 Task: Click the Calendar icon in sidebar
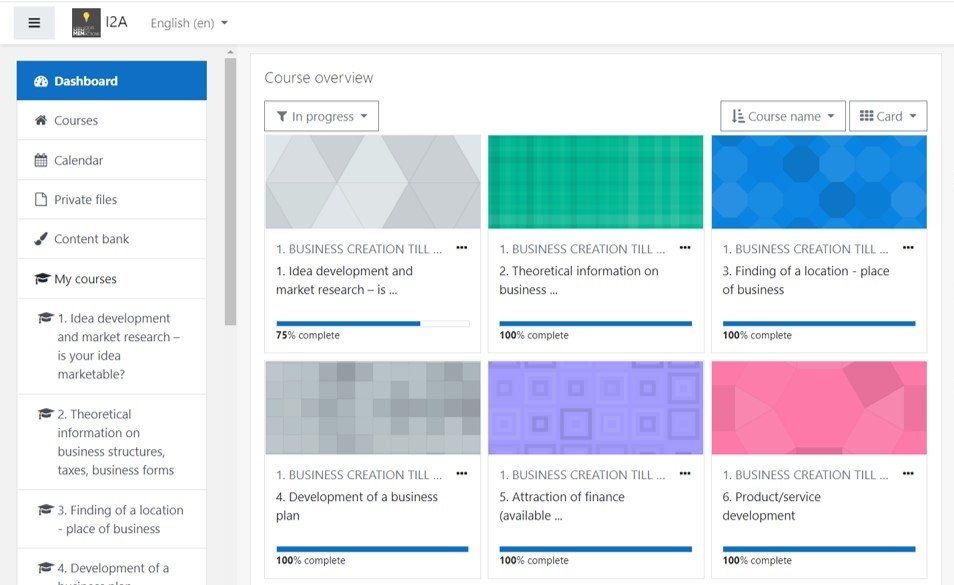pyautogui.click(x=41, y=161)
